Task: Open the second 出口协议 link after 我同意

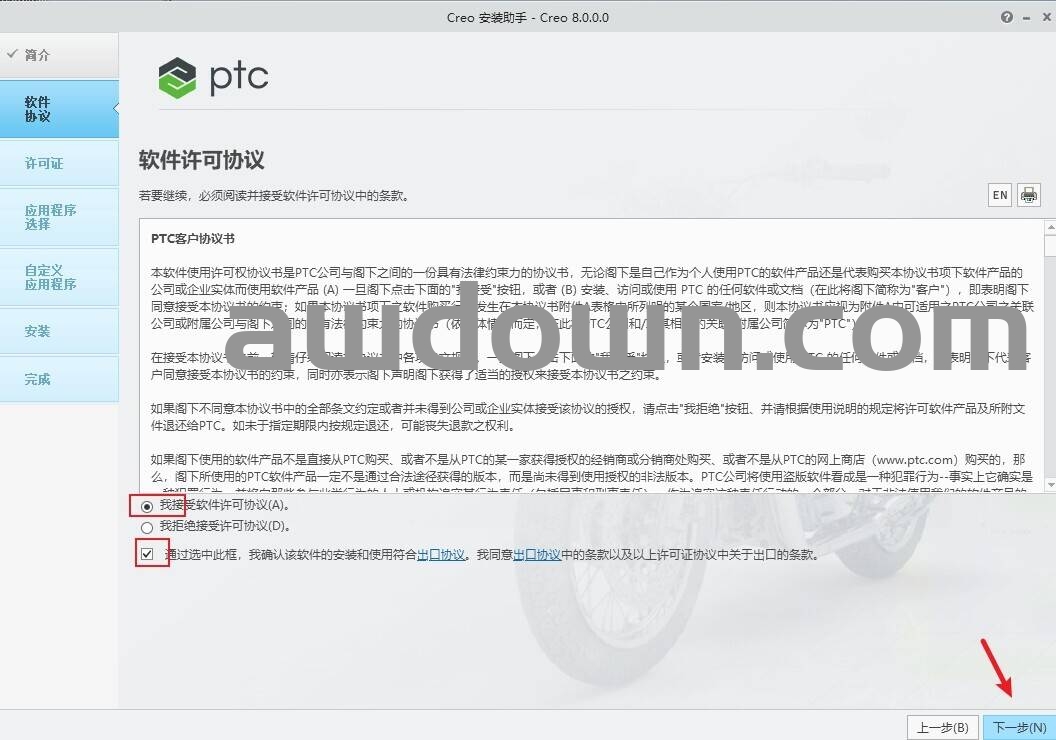Action: (x=537, y=555)
